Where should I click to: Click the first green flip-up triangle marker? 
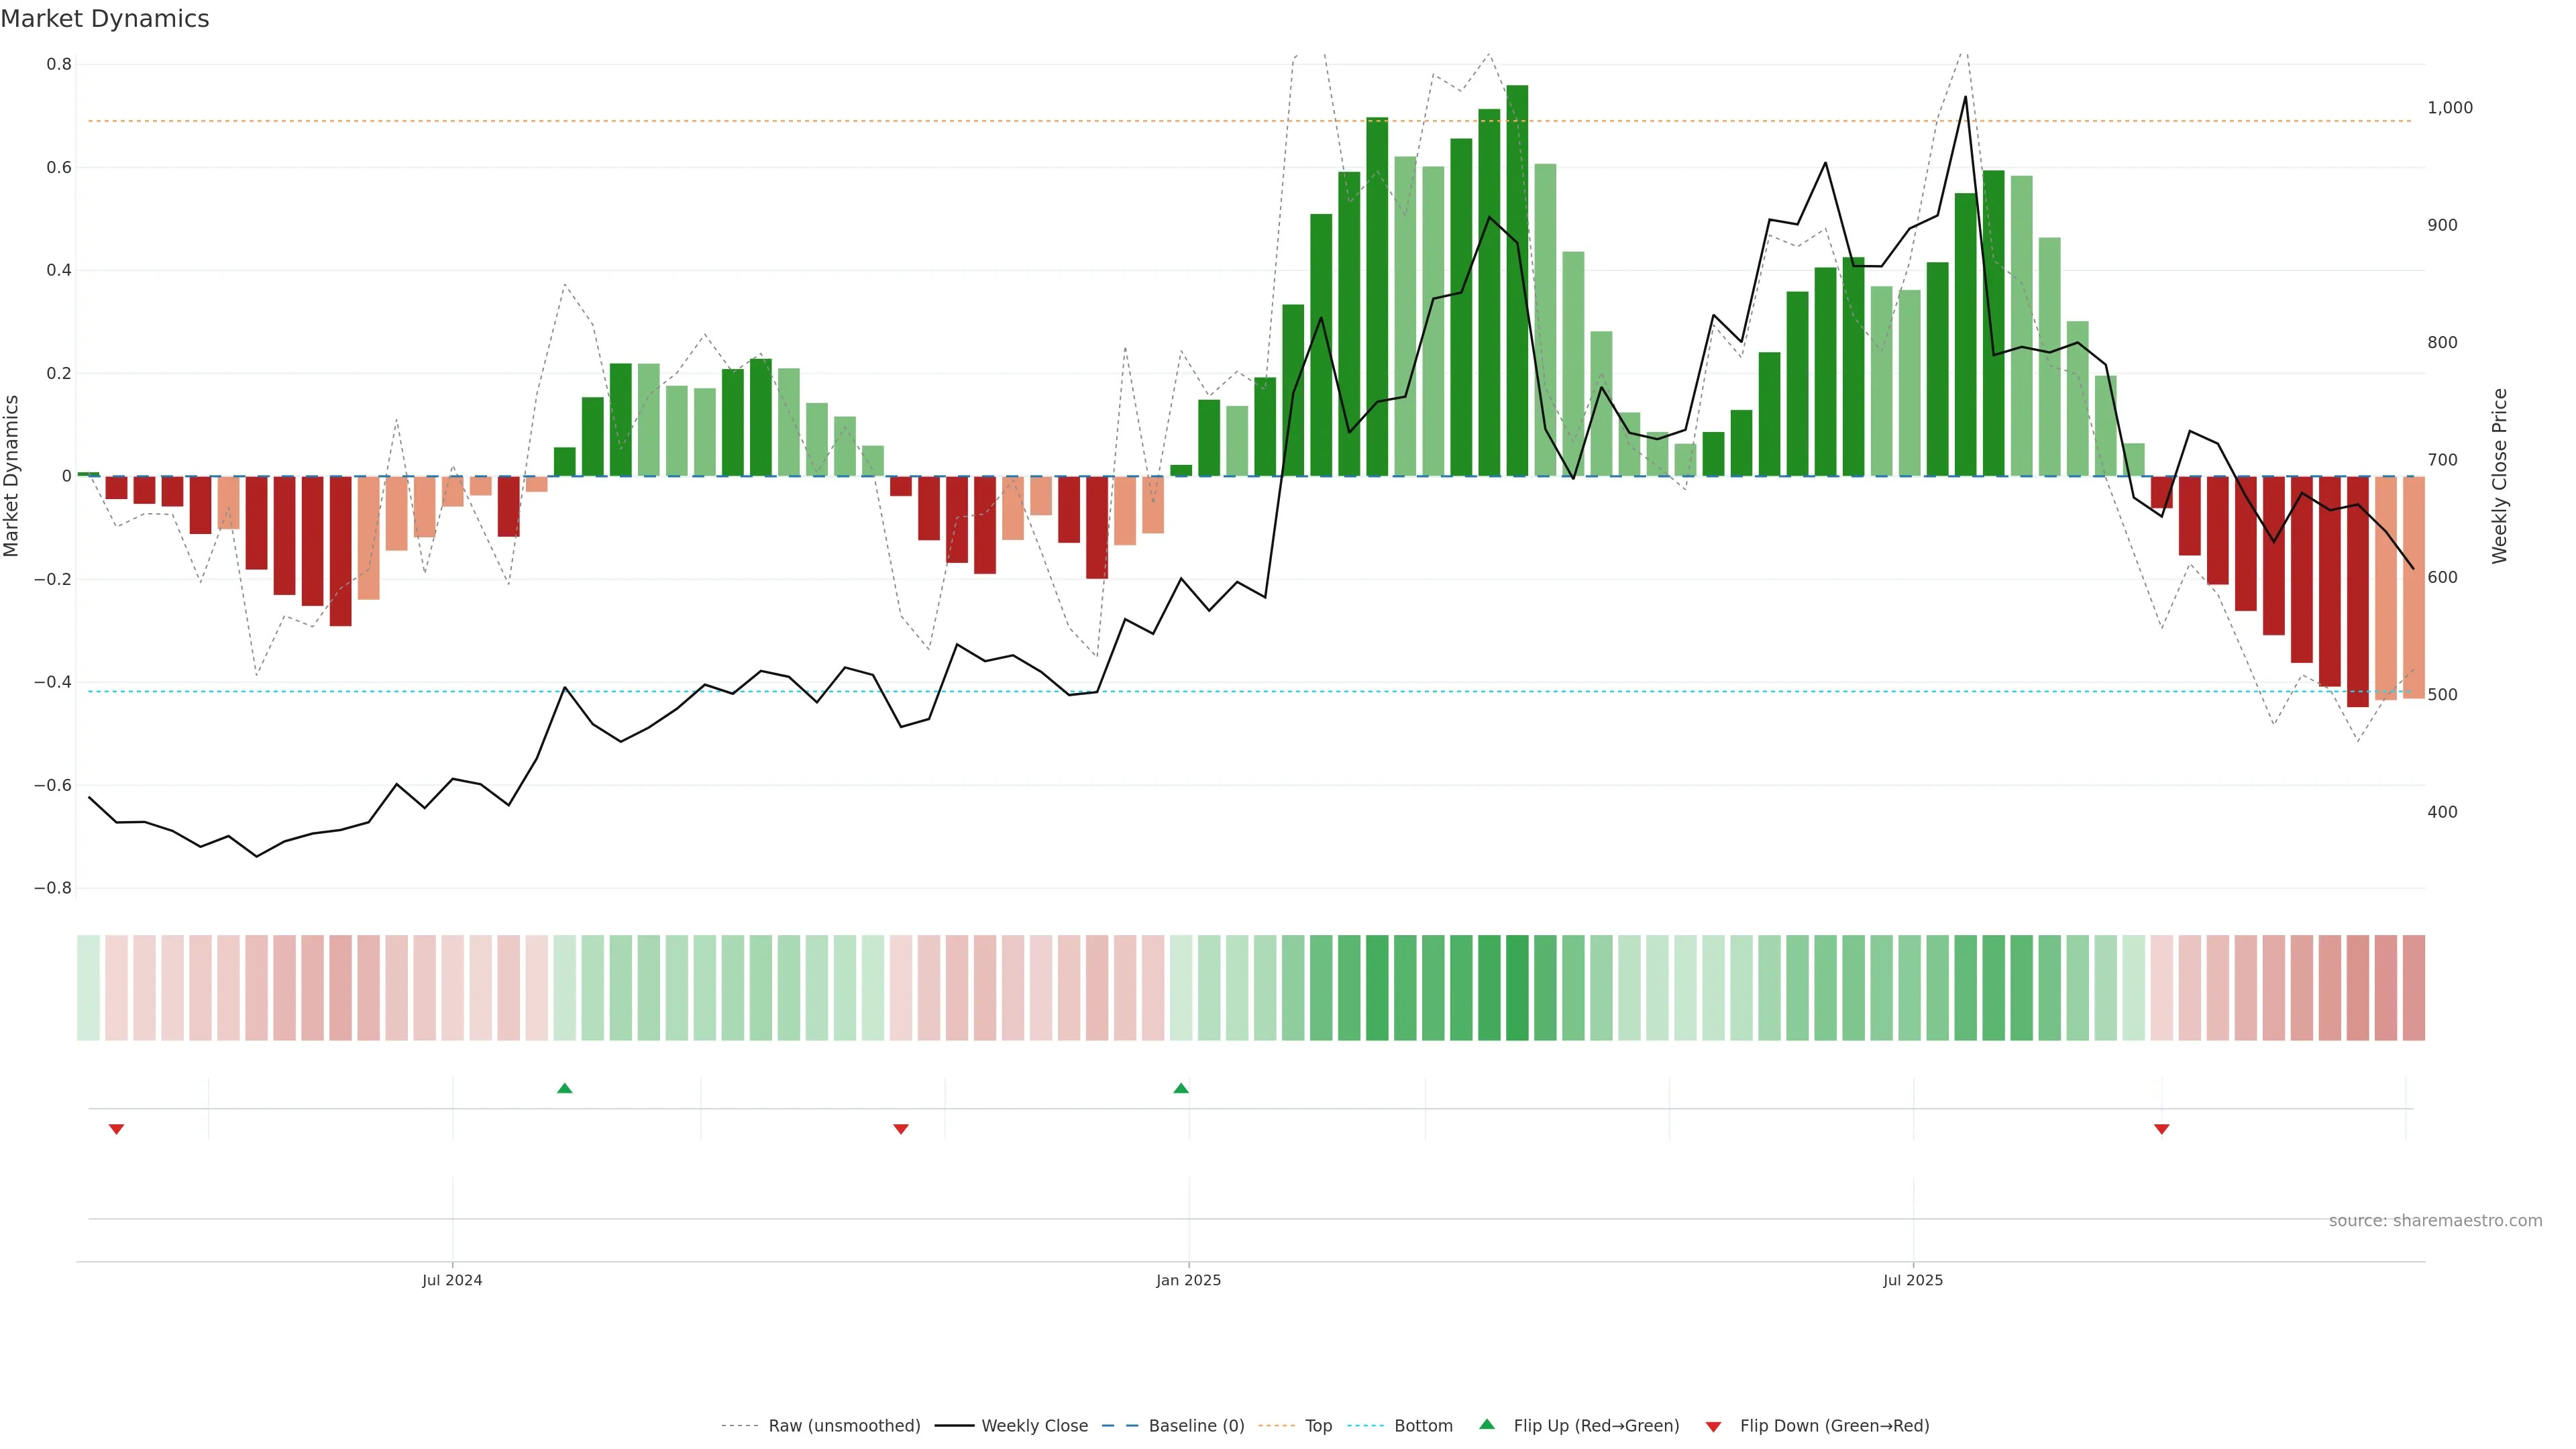(564, 1088)
